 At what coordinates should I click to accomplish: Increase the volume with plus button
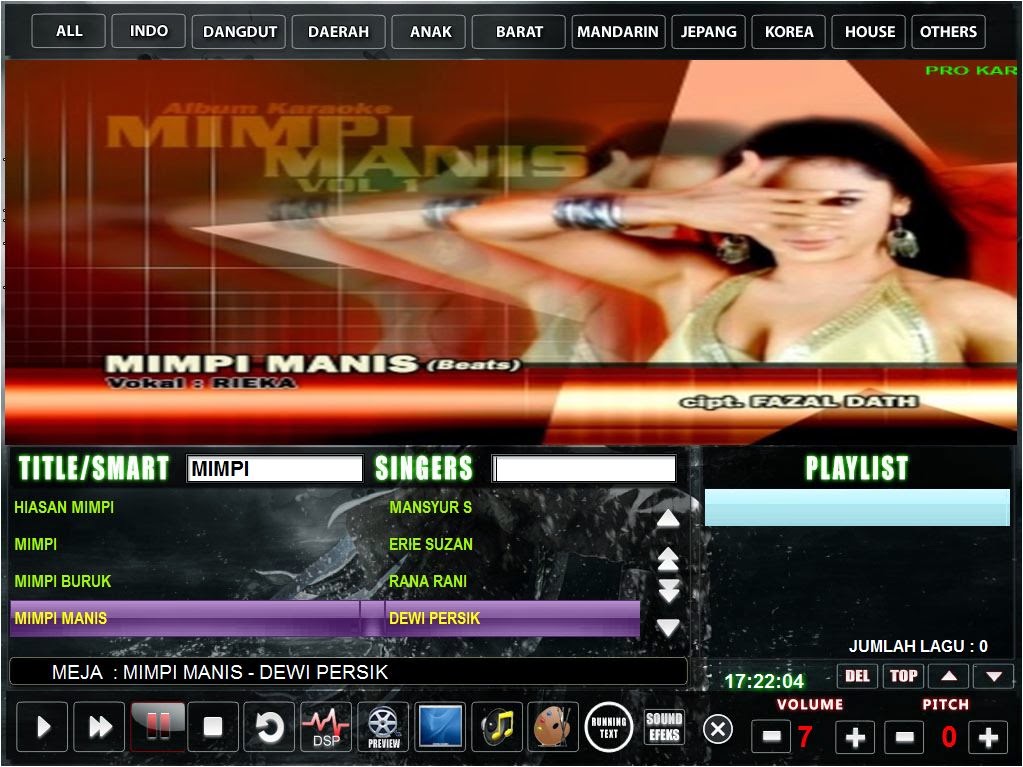tap(855, 737)
